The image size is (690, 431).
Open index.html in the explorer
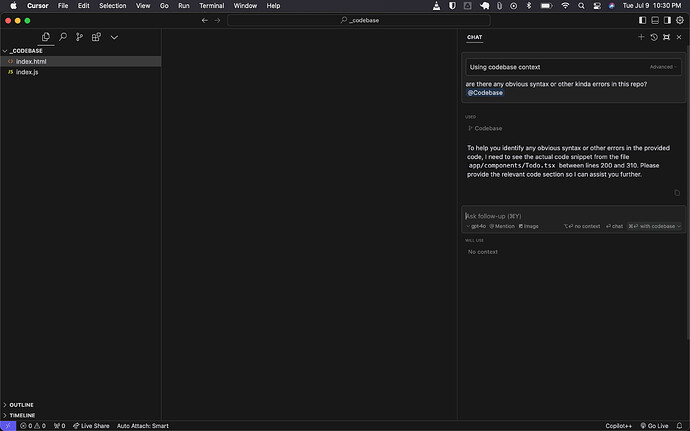tap(81, 61)
